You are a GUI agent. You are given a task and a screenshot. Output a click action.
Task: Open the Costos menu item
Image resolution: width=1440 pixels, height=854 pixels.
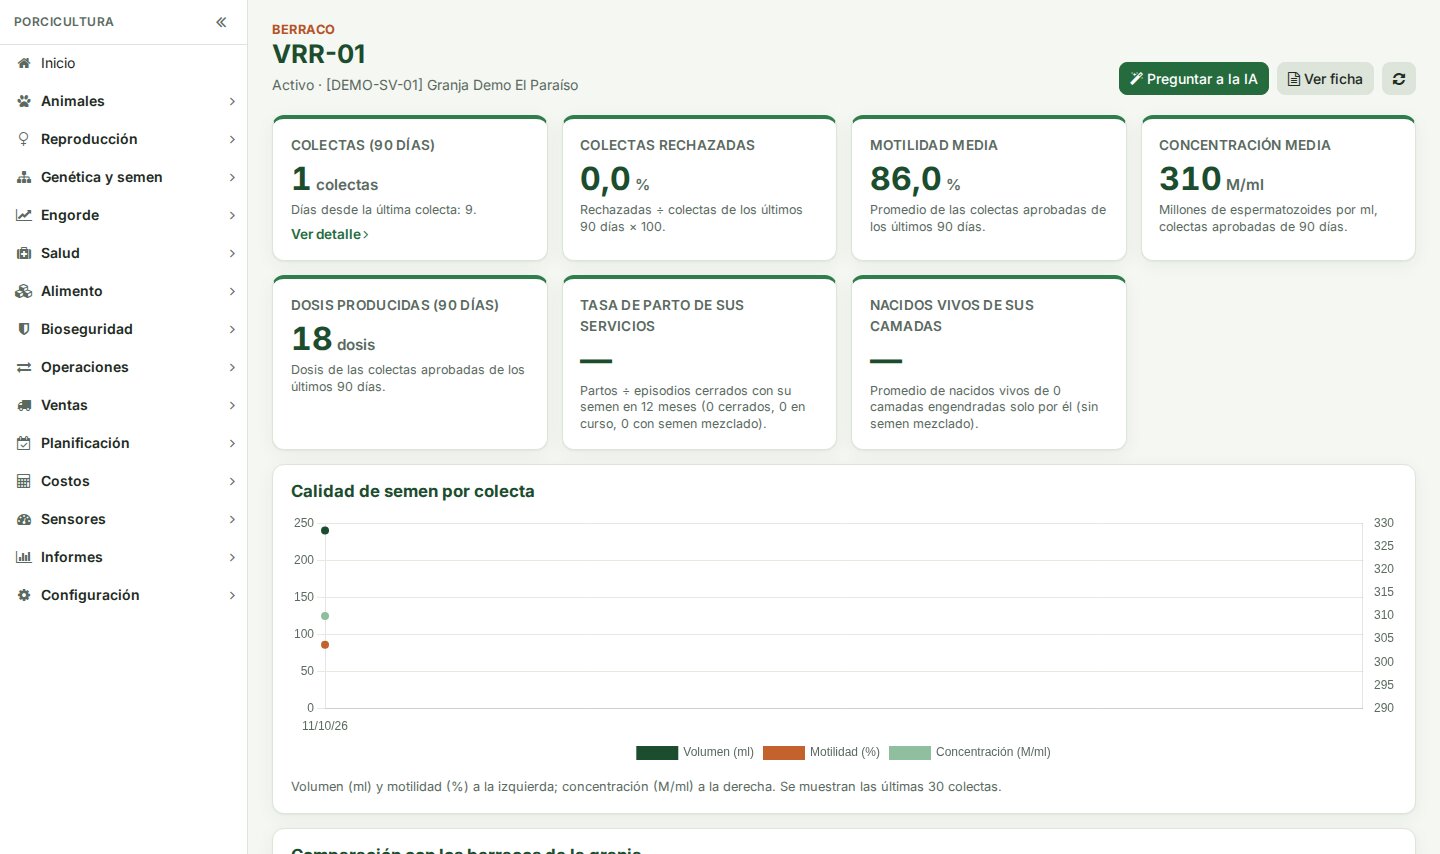pos(123,481)
